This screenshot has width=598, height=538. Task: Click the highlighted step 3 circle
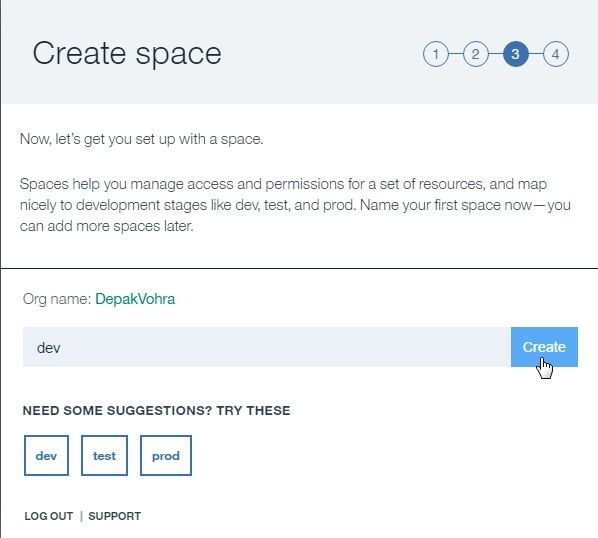click(516, 54)
